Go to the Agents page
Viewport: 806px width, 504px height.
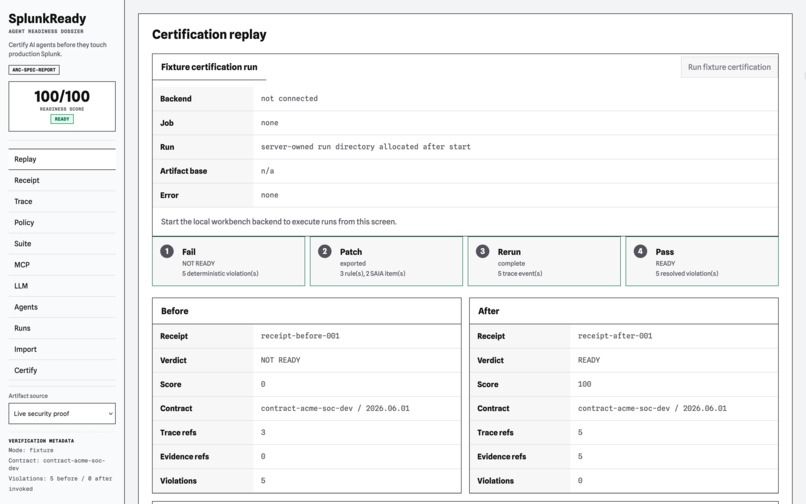pyautogui.click(x=62, y=307)
